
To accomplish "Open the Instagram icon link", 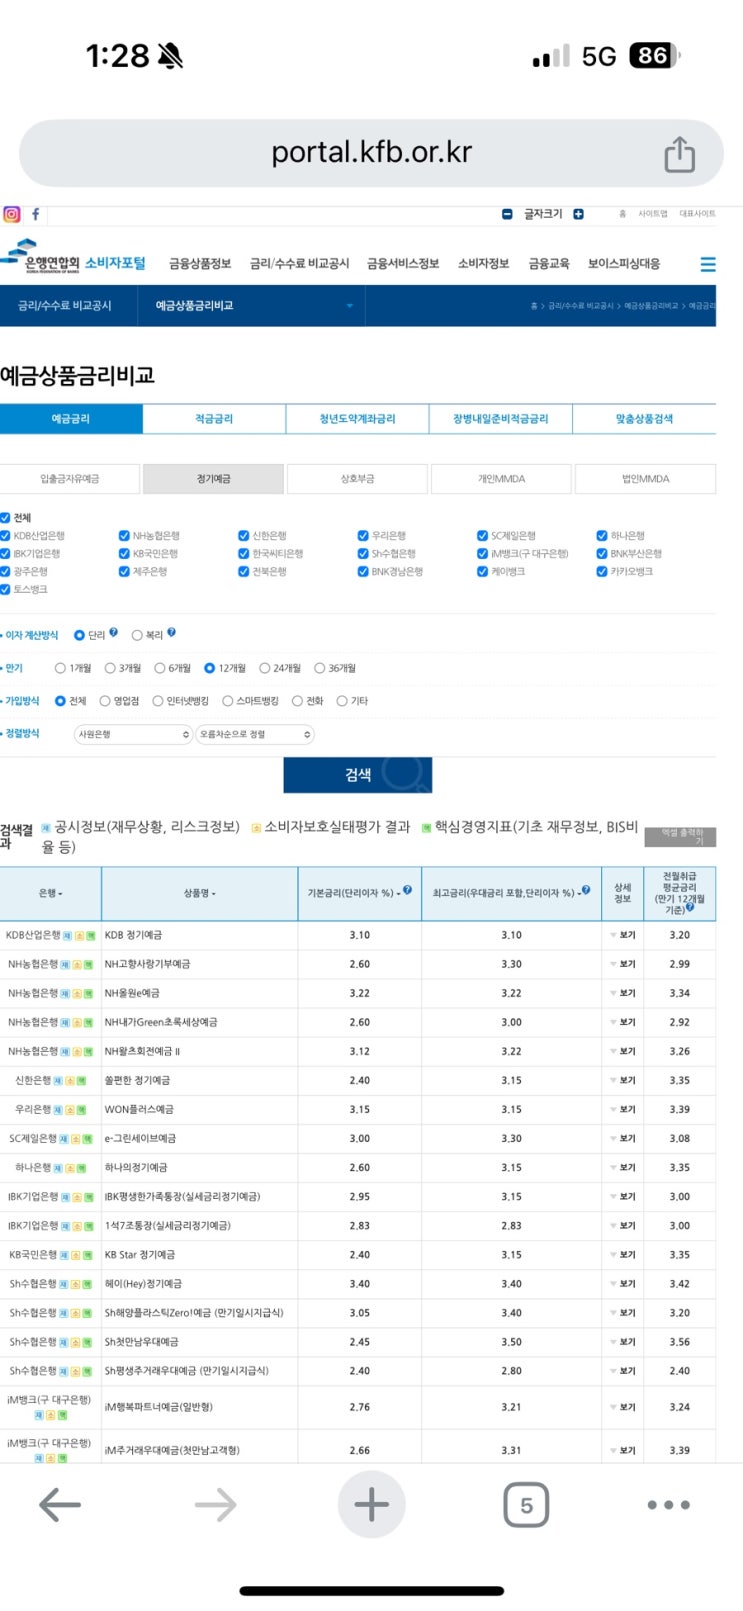I will (12, 214).
